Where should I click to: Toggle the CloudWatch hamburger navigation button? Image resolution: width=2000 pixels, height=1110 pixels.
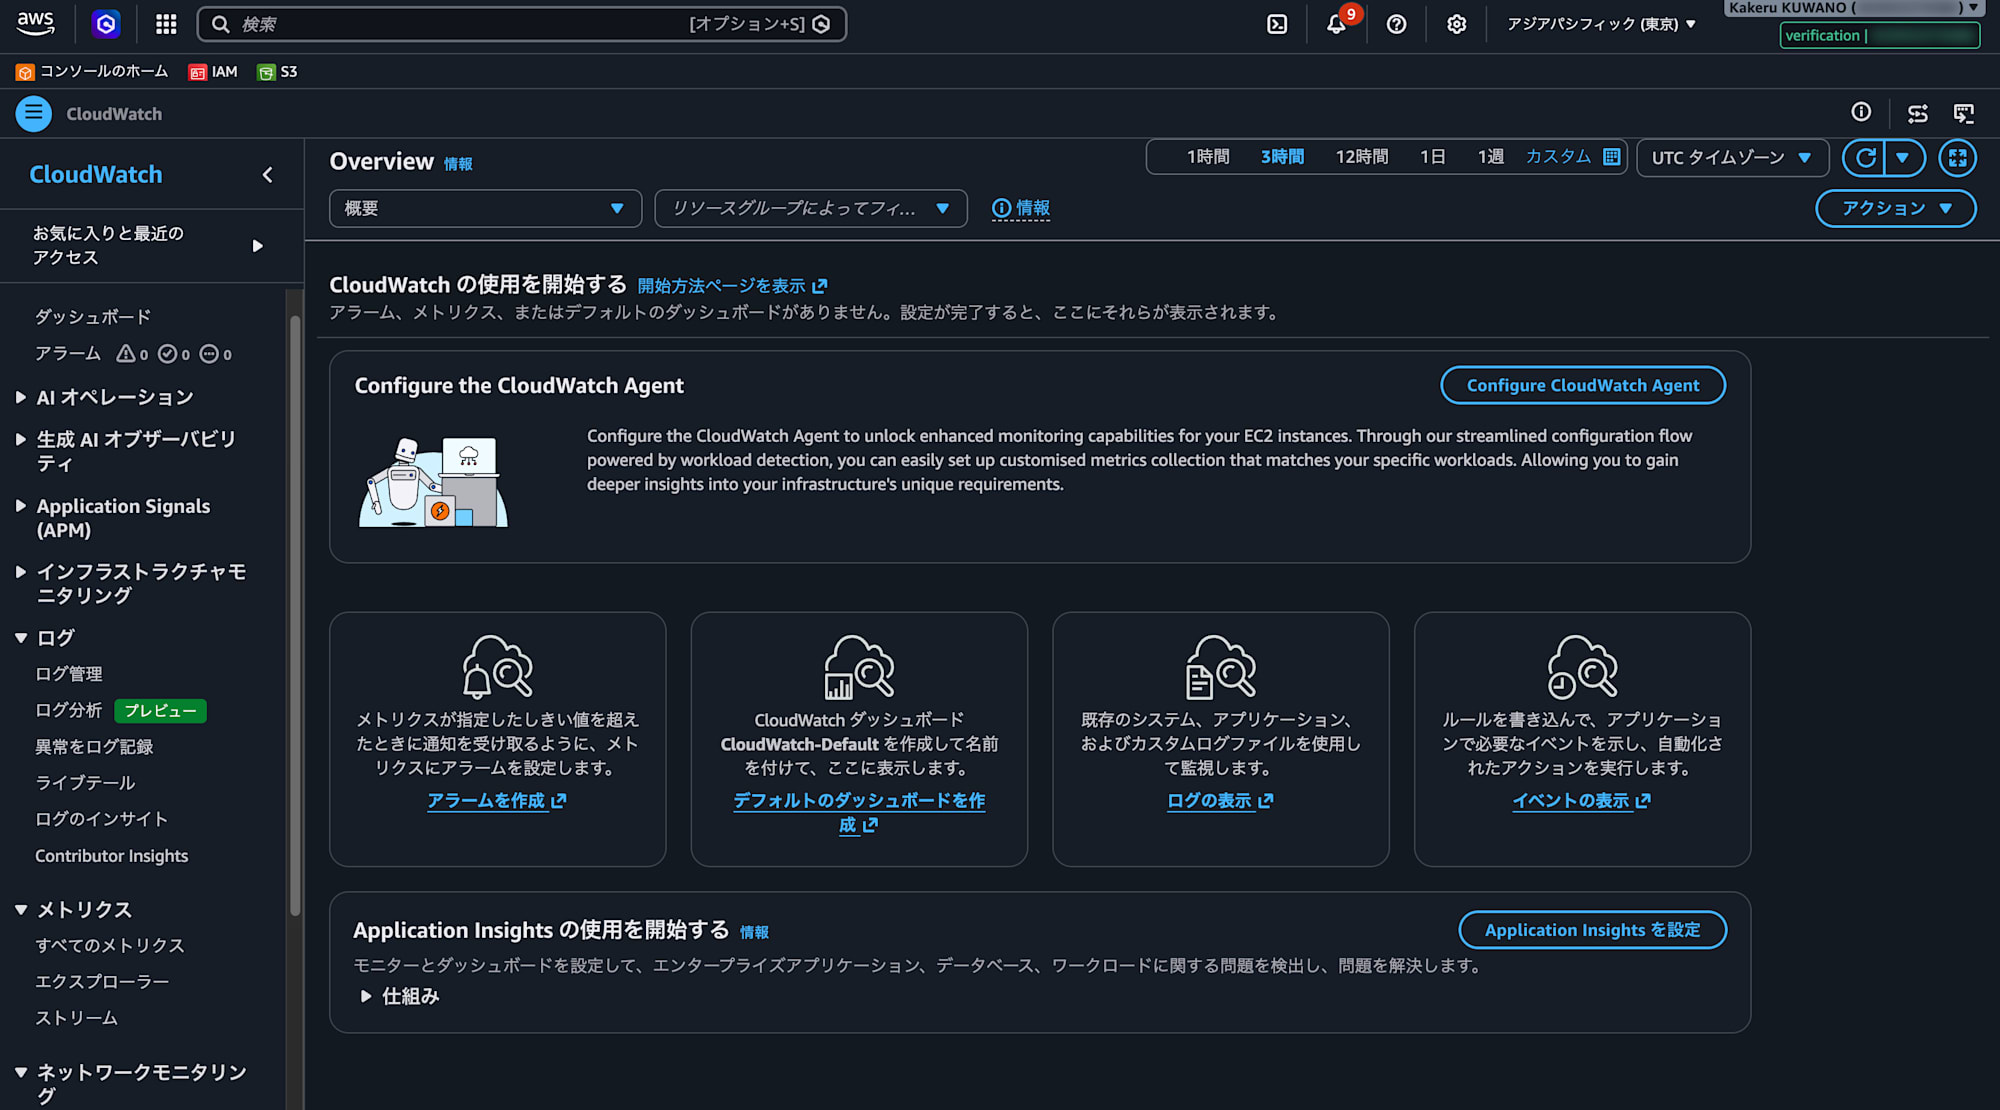coord(33,114)
